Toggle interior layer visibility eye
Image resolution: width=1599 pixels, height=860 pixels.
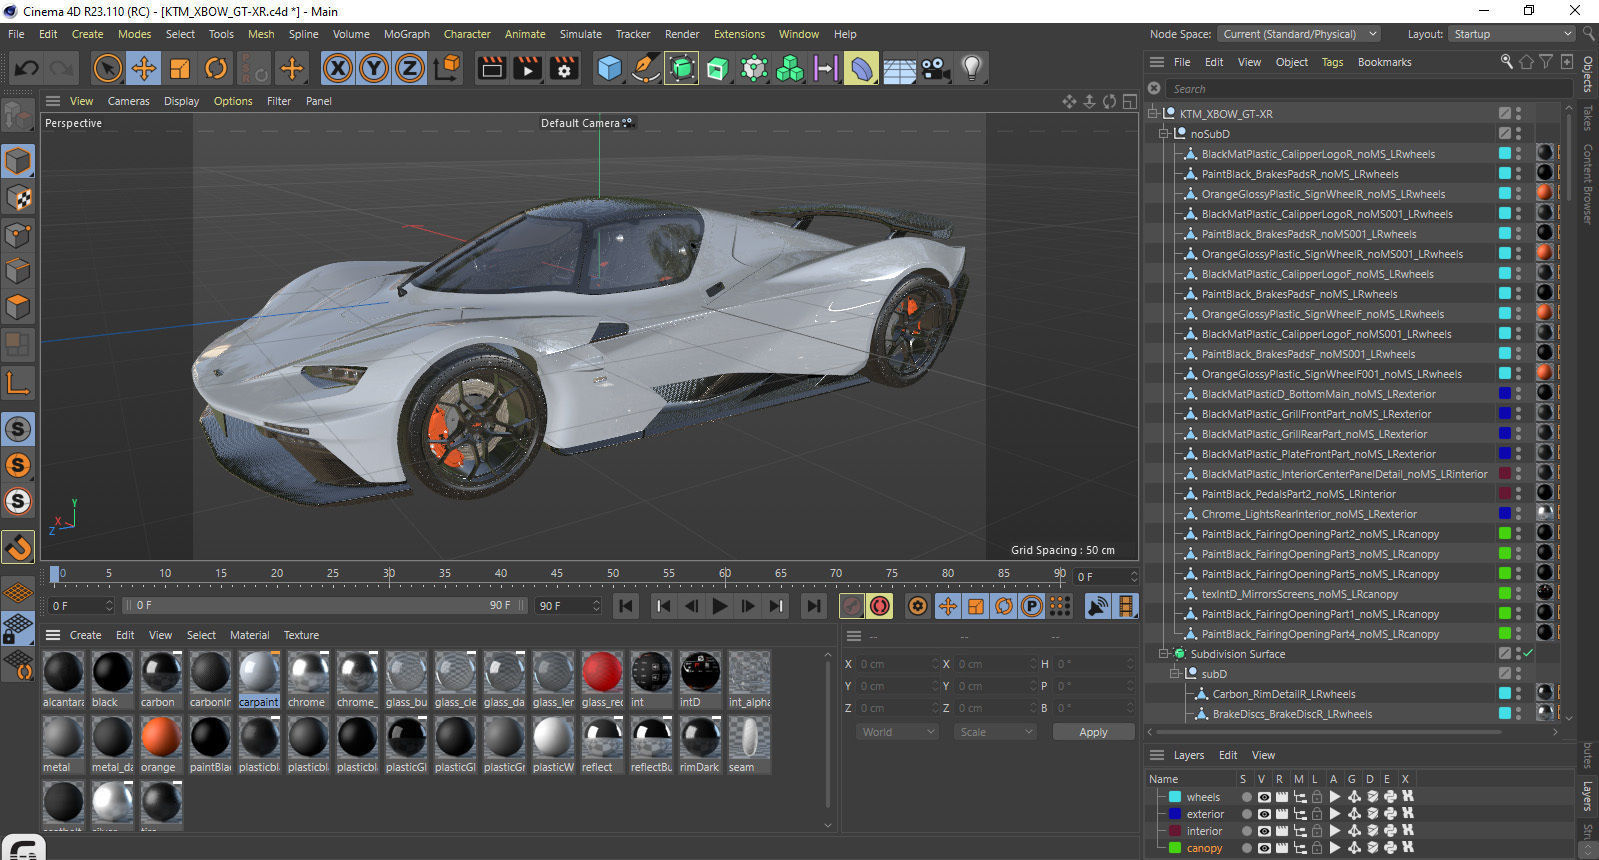(x=1264, y=831)
